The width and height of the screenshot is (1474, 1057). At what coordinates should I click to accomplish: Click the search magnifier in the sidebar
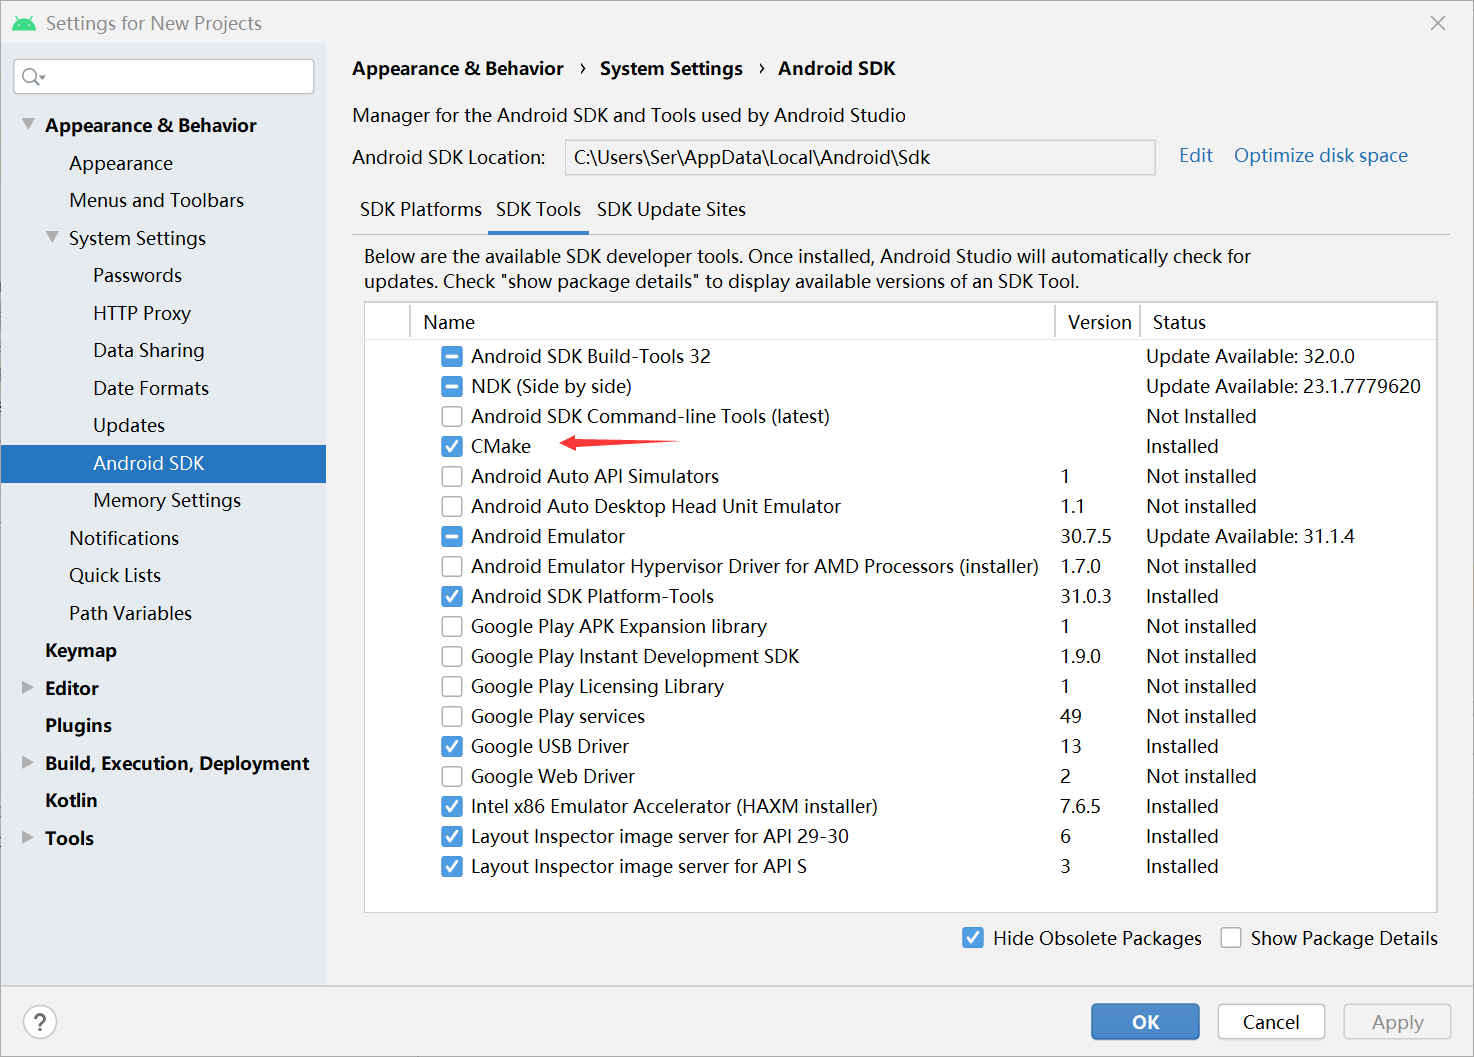[x=33, y=76]
